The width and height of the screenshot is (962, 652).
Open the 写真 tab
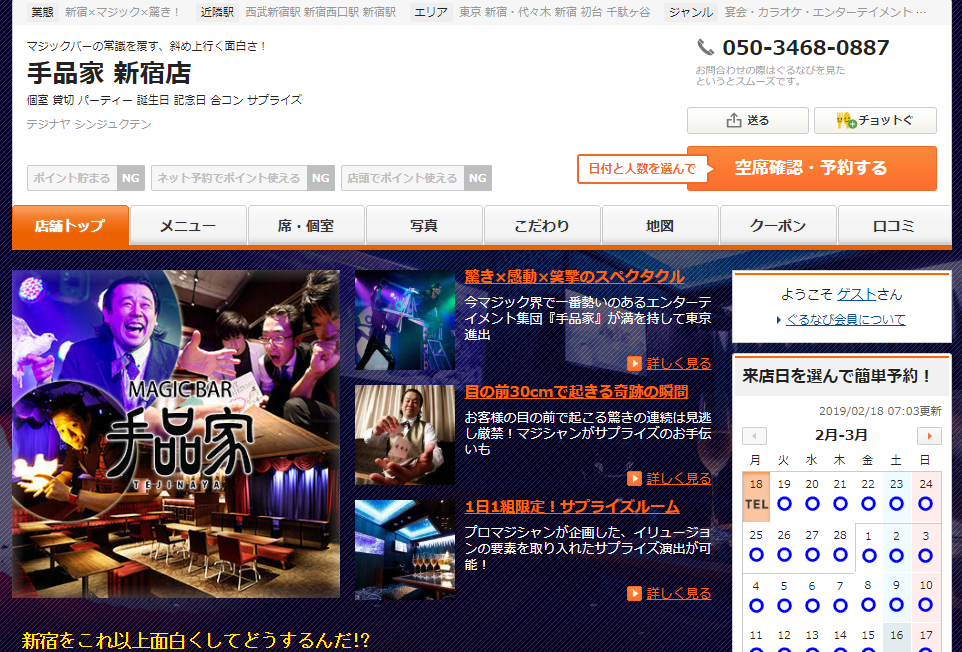point(424,226)
